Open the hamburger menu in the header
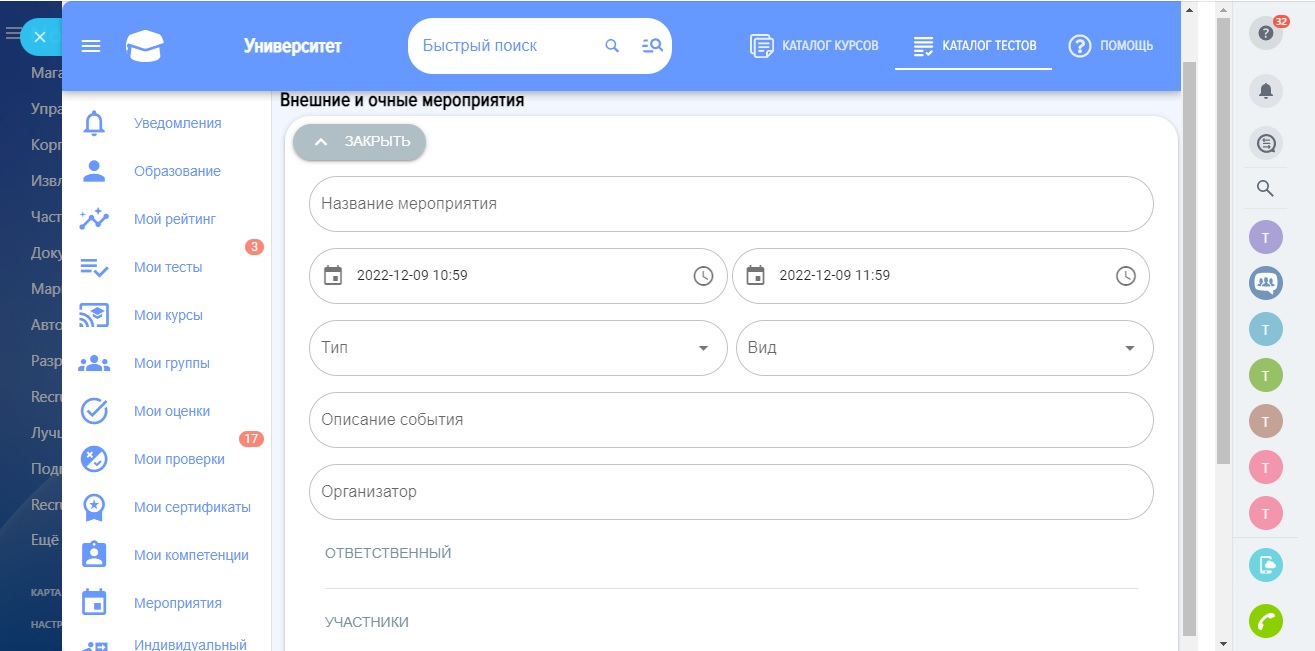1315x651 pixels. [x=91, y=46]
